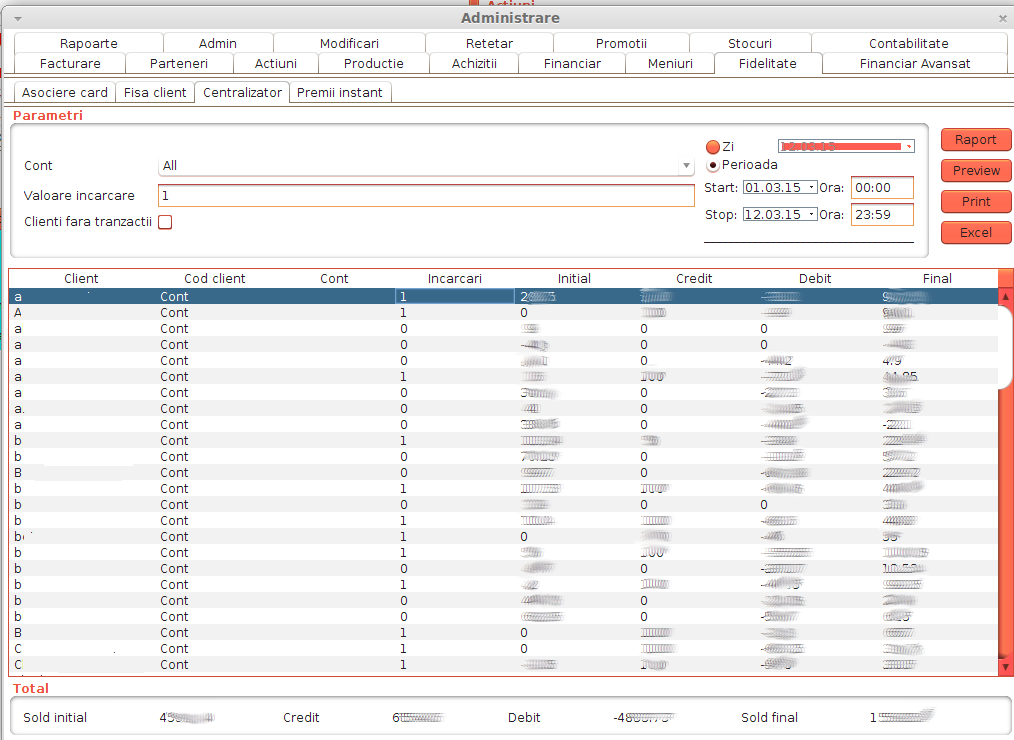Select the Fidelitate tab
The width and height of the screenshot is (1014, 740).
click(x=768, y=63)
